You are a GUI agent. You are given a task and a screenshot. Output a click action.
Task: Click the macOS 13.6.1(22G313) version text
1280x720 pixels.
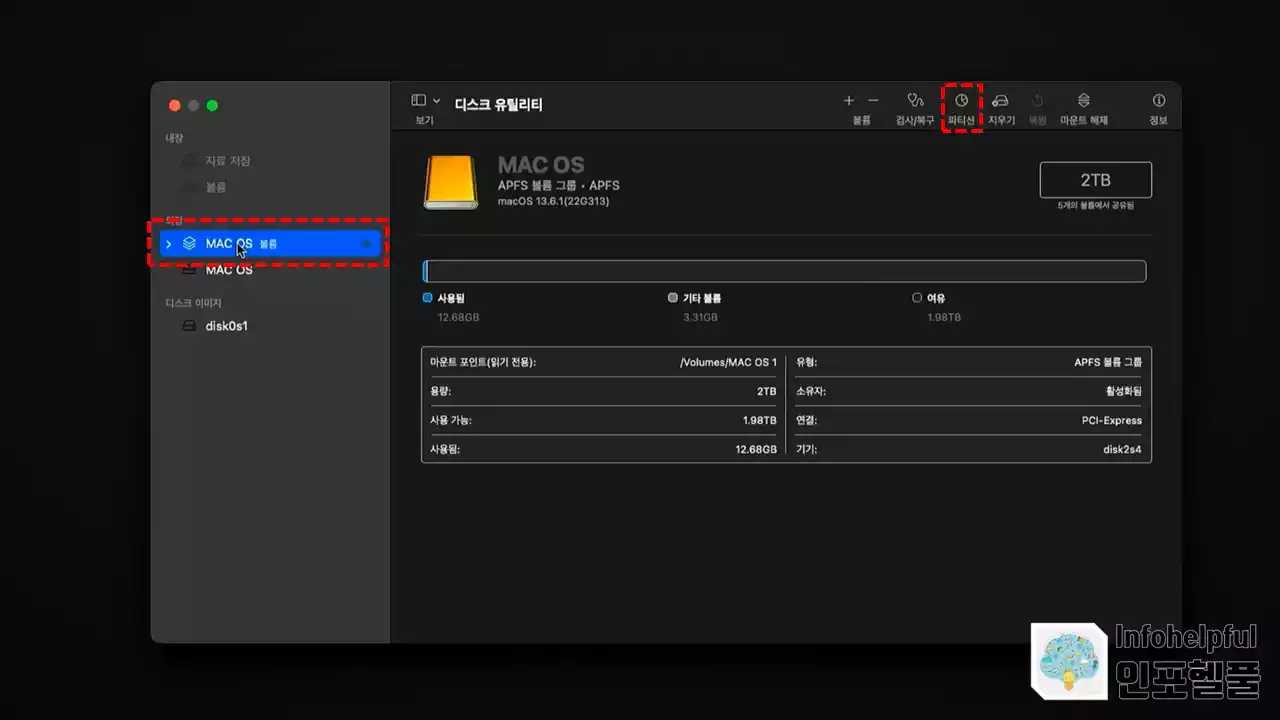coord(553,201)
